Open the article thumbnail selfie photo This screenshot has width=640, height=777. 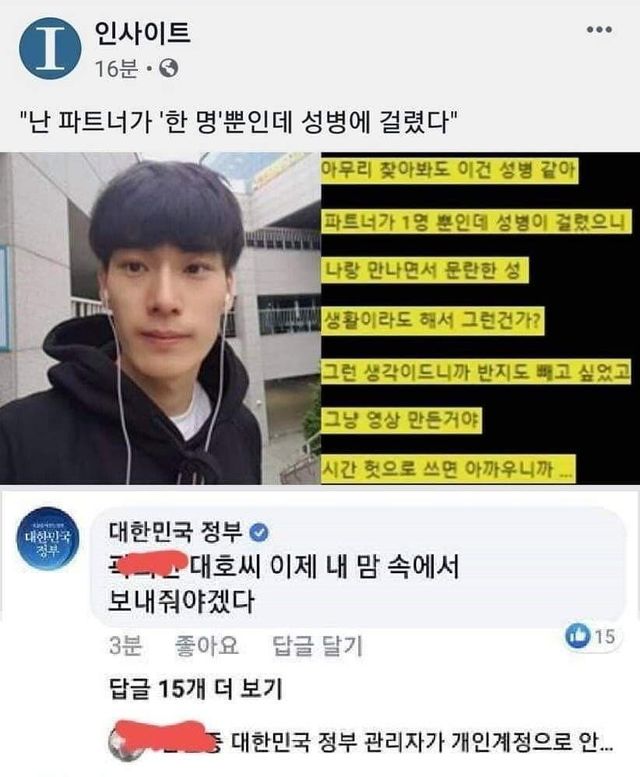click(x=160, y=318)
